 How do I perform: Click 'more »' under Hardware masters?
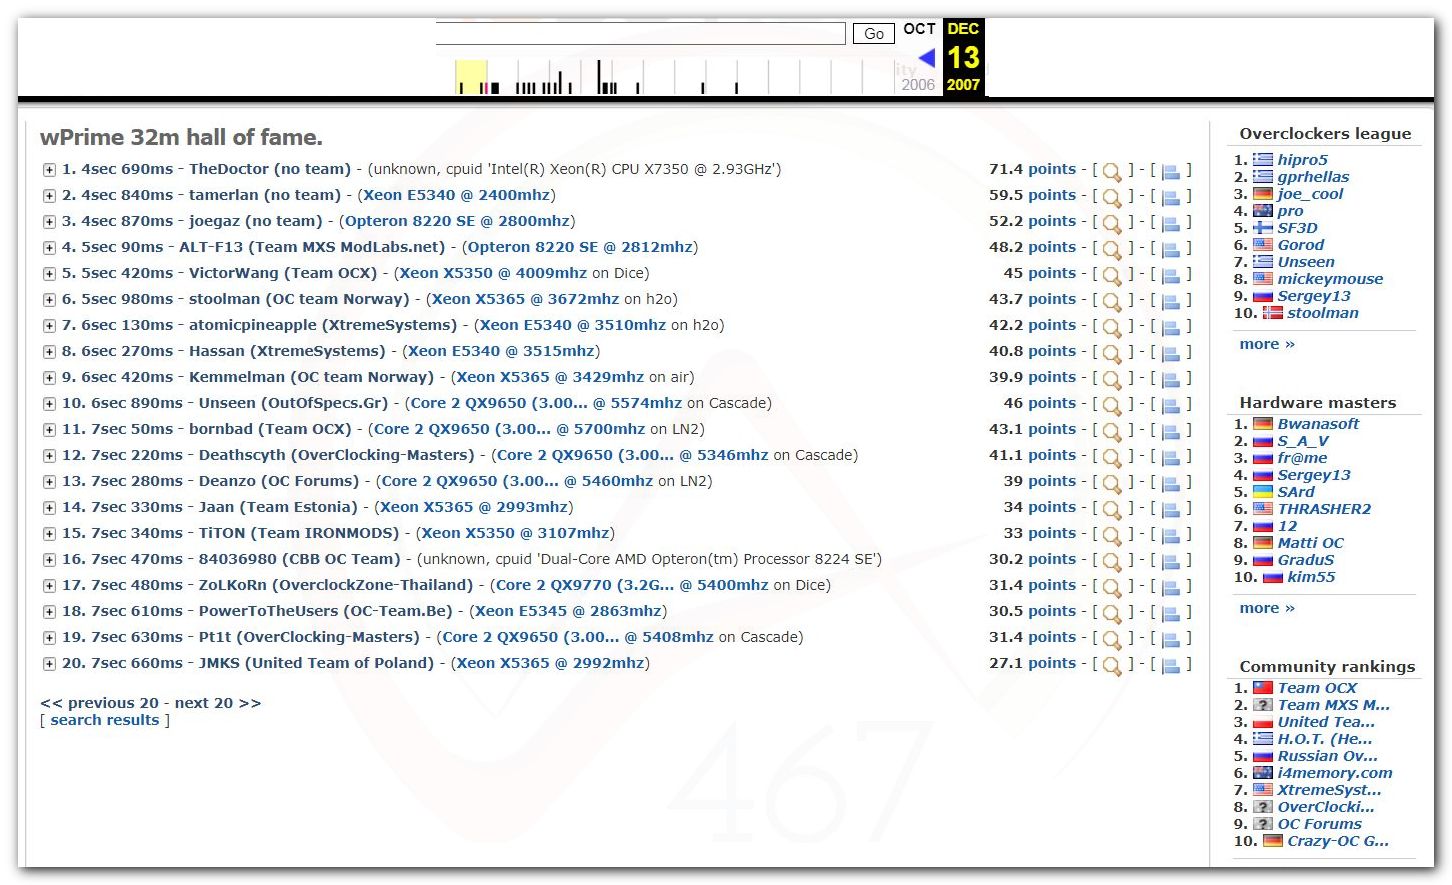(1267, 608)
